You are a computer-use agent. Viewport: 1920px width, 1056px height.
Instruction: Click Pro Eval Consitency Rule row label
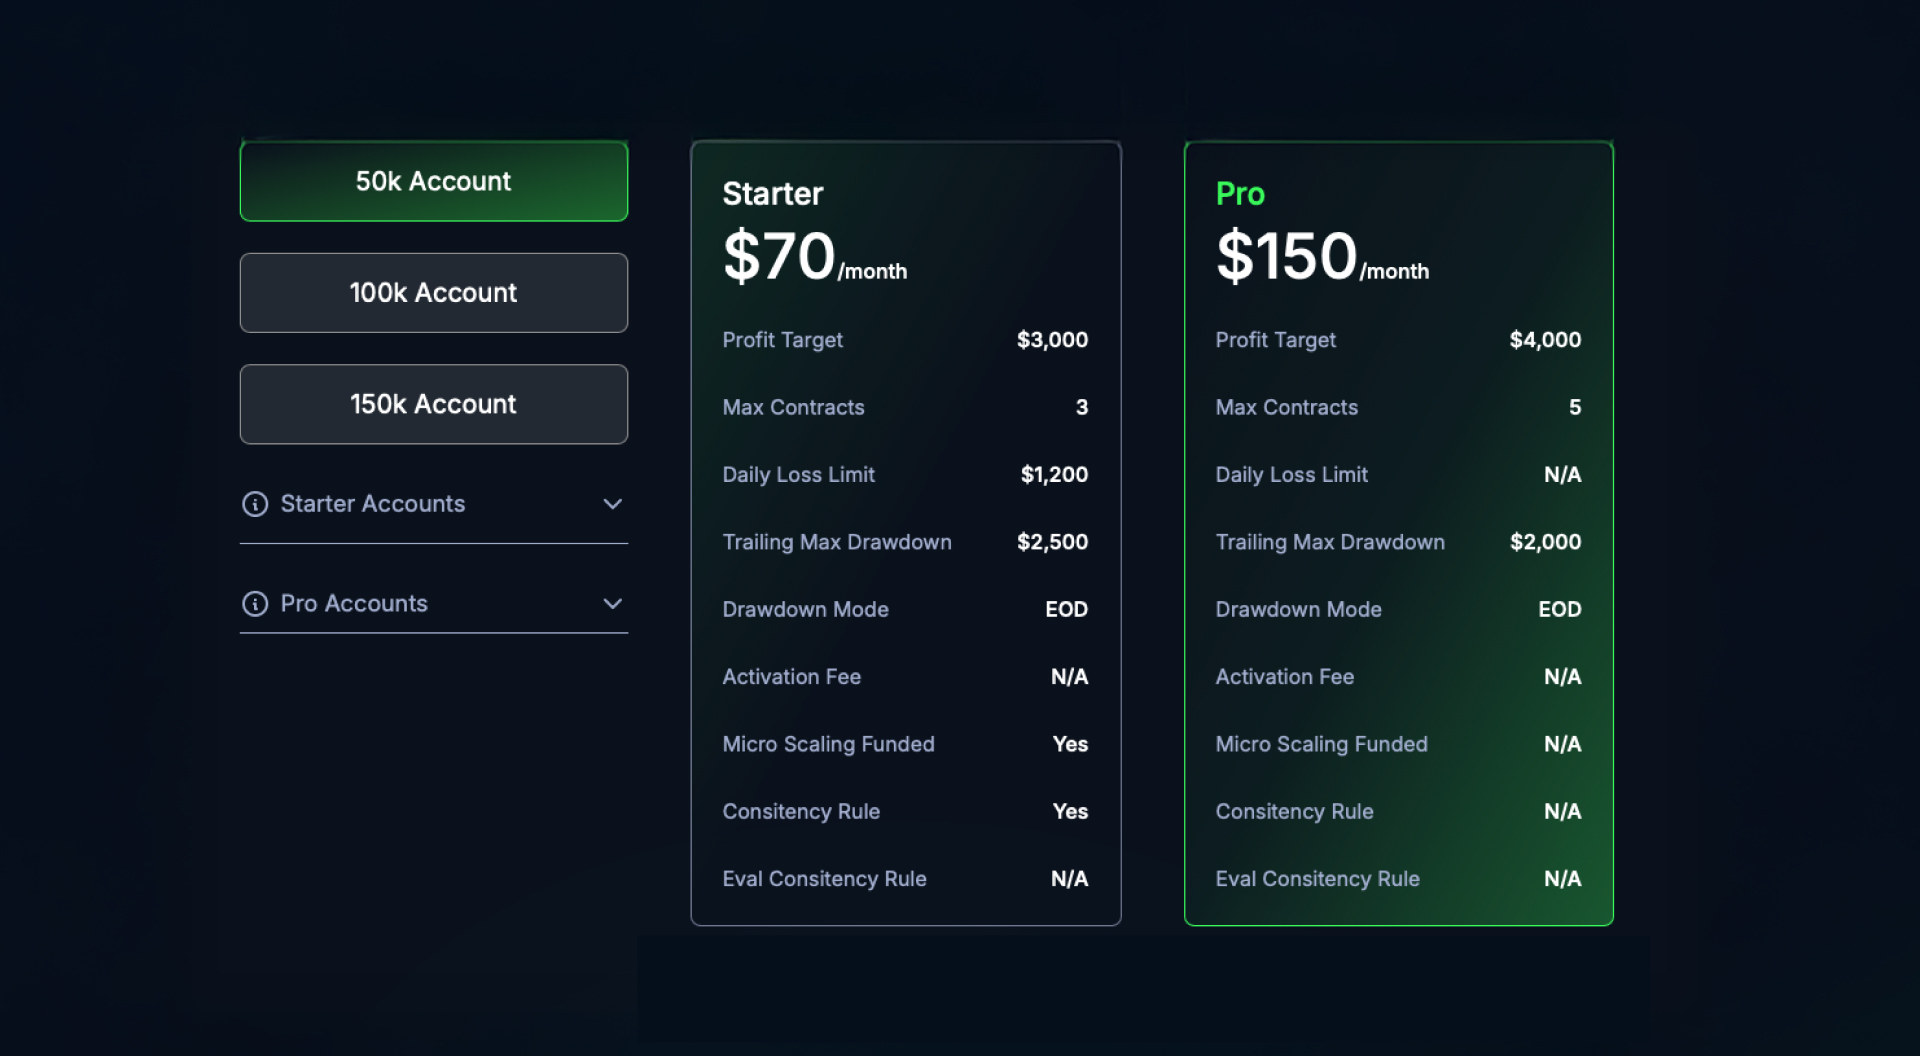[1317, 879]
